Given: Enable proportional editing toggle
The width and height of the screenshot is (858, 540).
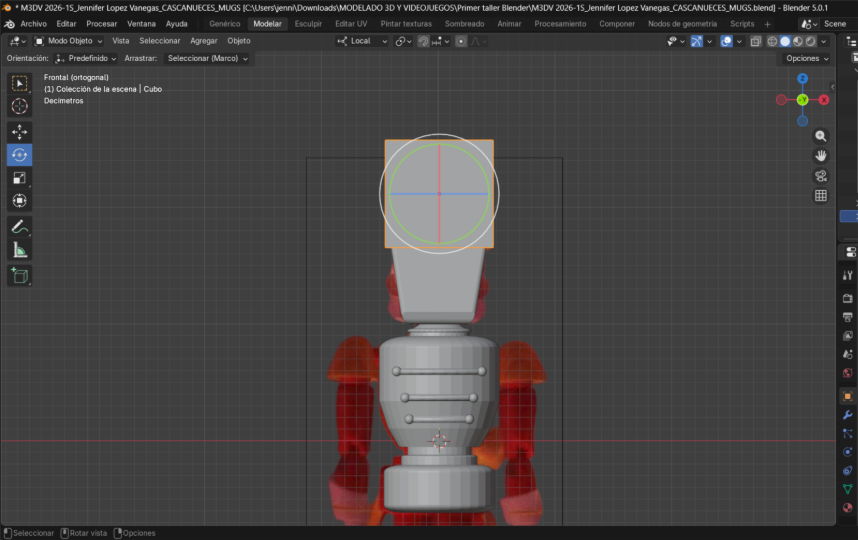Looking at the screenshot, I should [x=461, y=41].
